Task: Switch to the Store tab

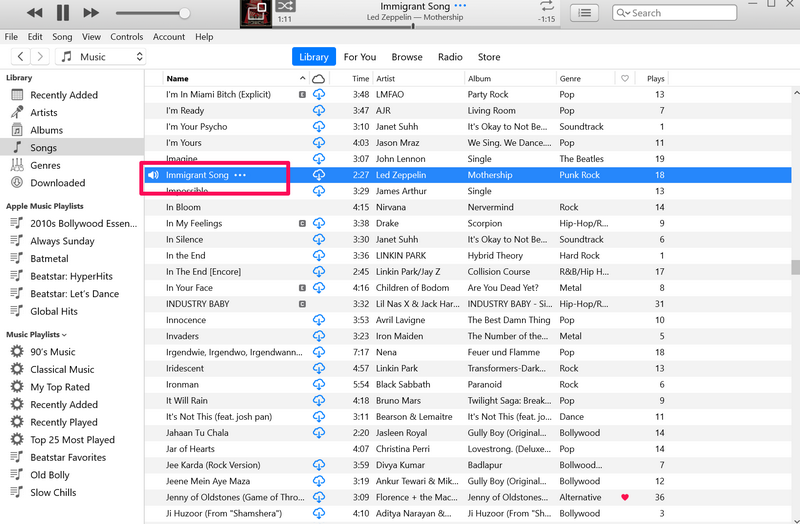Action: [489, 57]
